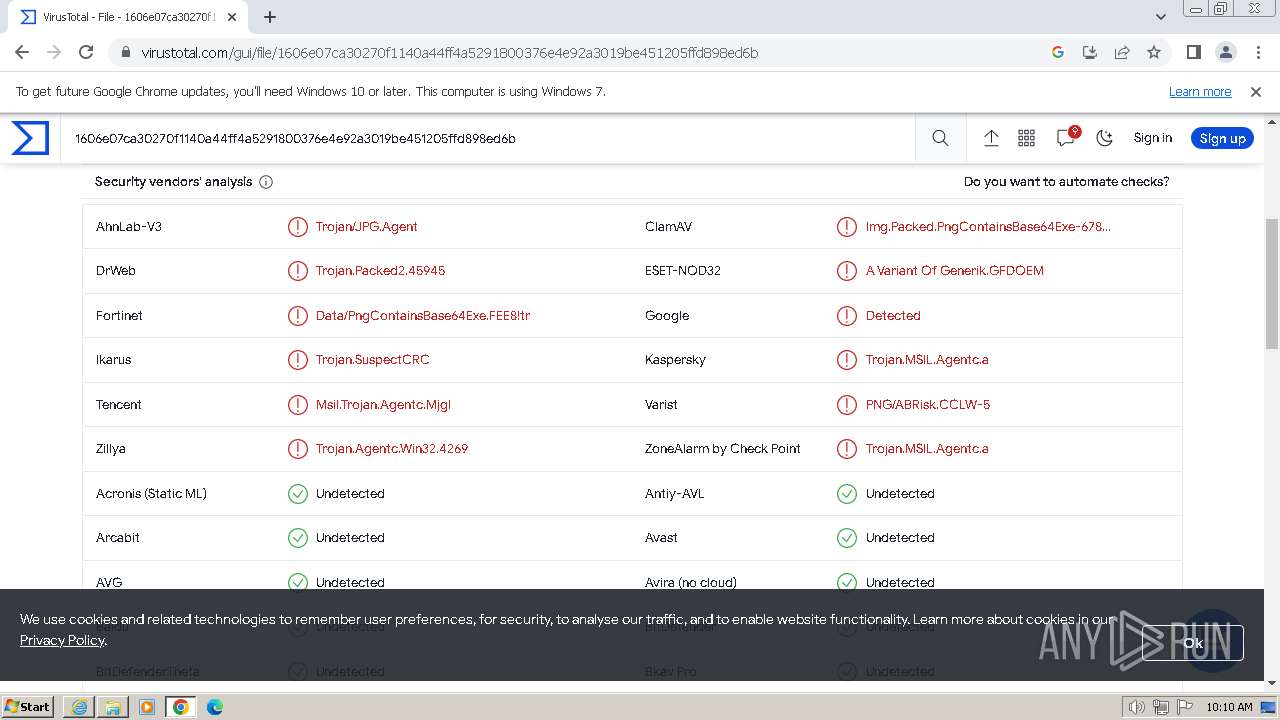
Task: Toggle dark mode moon icon
Action: click(1105, 138)
